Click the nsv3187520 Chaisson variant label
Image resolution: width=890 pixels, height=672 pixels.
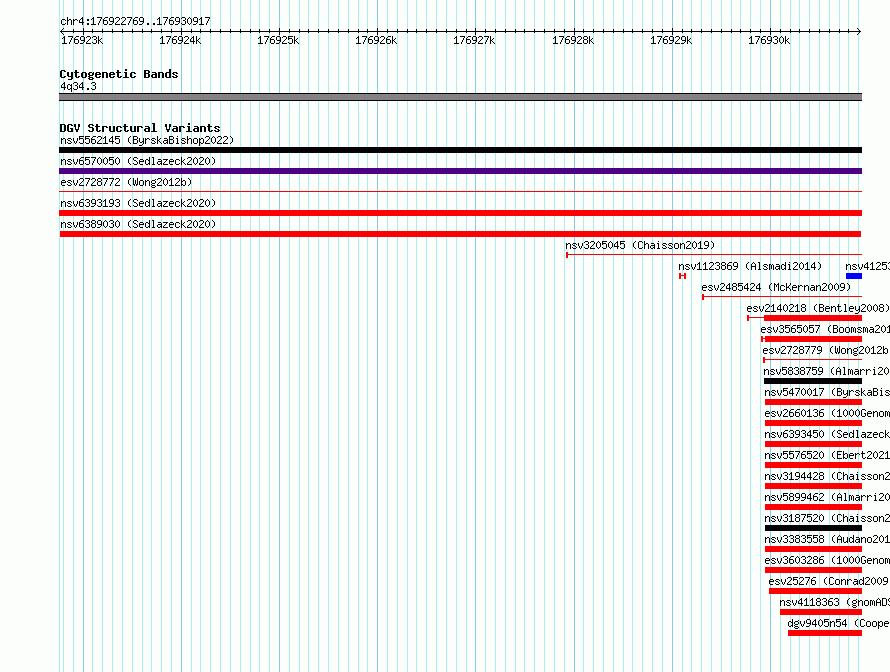tap(827, 518)
